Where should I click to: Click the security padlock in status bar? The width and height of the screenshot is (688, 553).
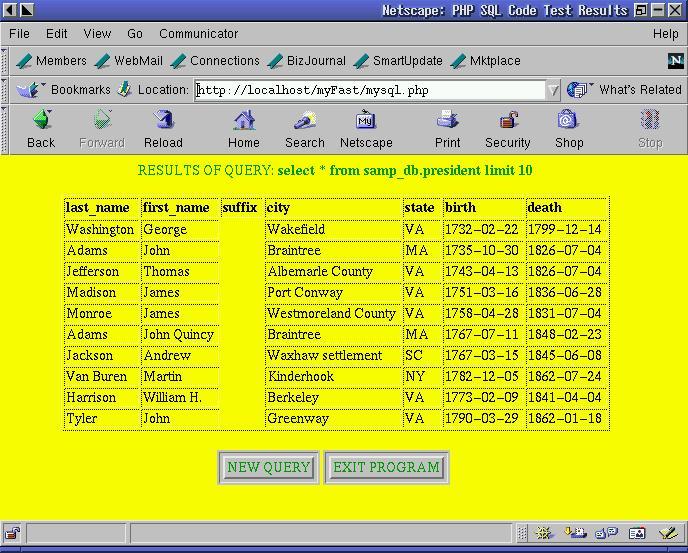tap(12, 533)
